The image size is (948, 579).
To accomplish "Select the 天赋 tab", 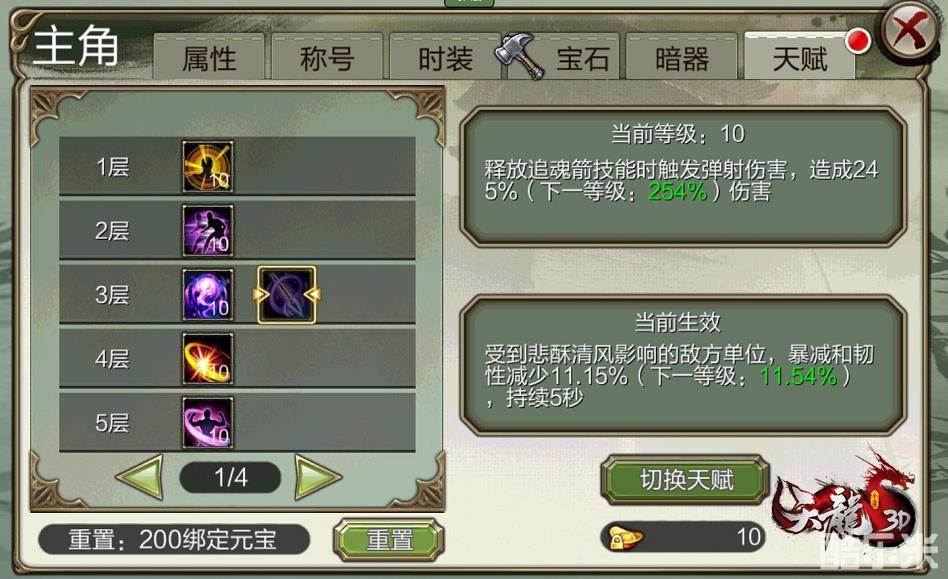I will [799, 57].
